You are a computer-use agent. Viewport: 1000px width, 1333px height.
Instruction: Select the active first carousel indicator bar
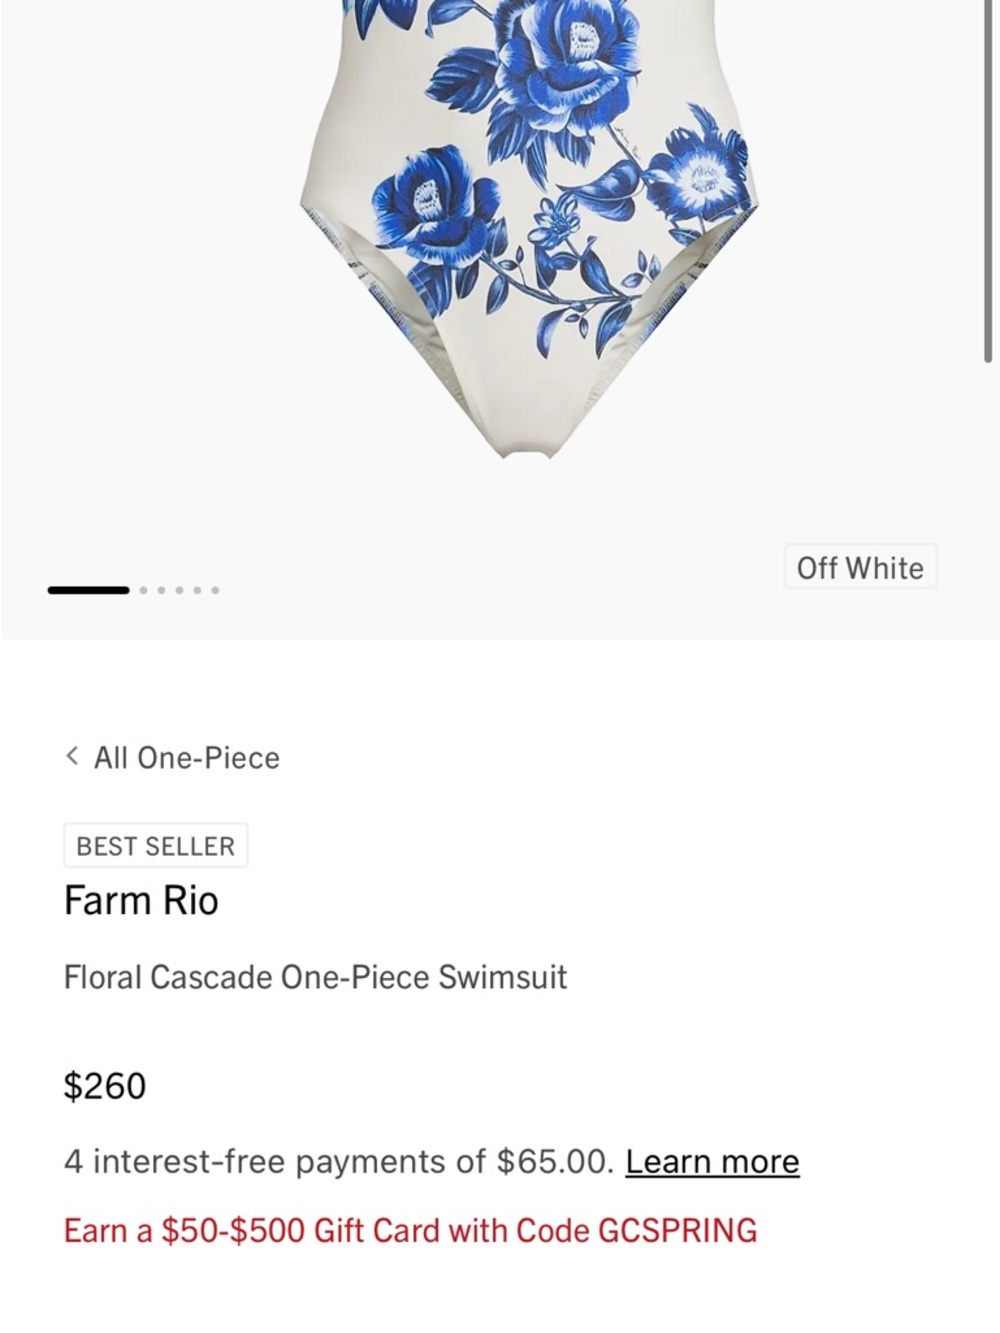click(x=88, y=590)
